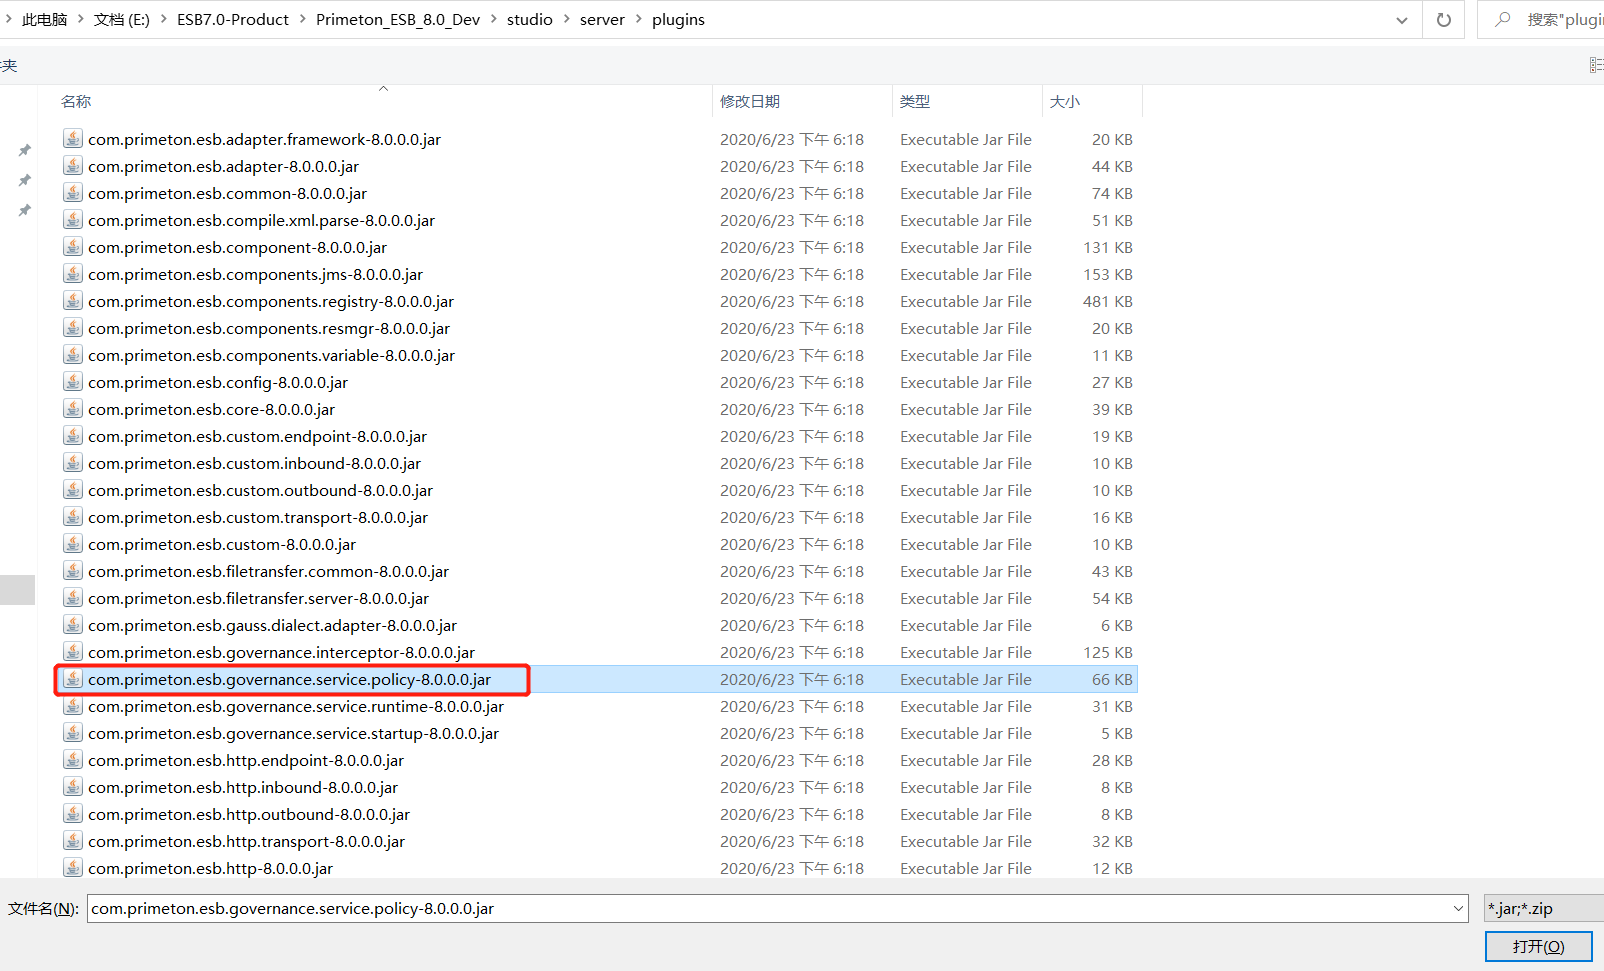Image resolution: width=1604 pixels, height=971 pixels.
Task: Go to 'server' folder in breadcrumb path
Action: [602, 20]
